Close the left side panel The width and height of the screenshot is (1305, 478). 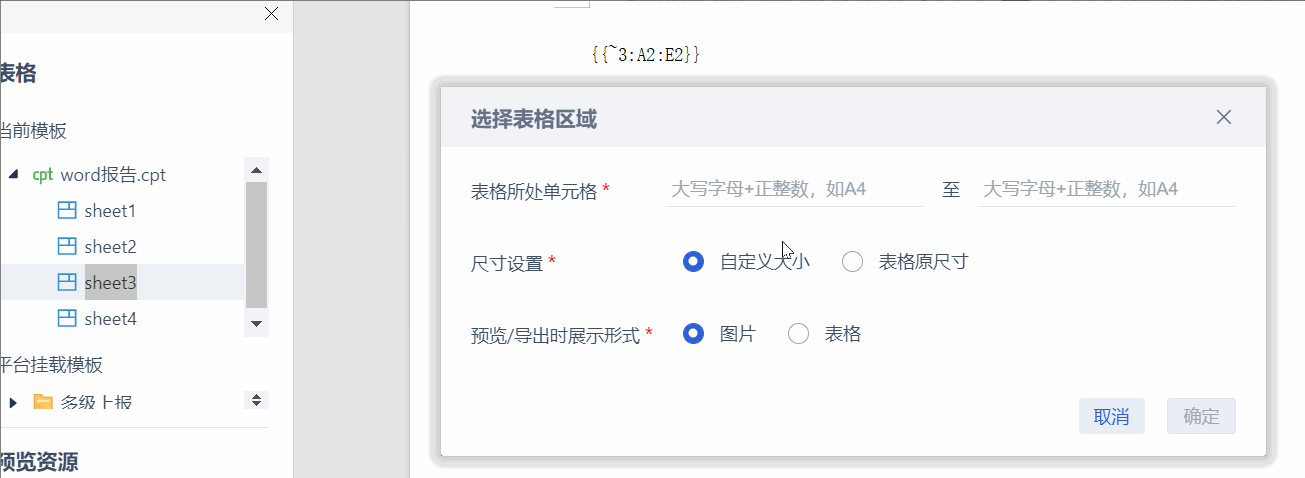tap(271, 14)
